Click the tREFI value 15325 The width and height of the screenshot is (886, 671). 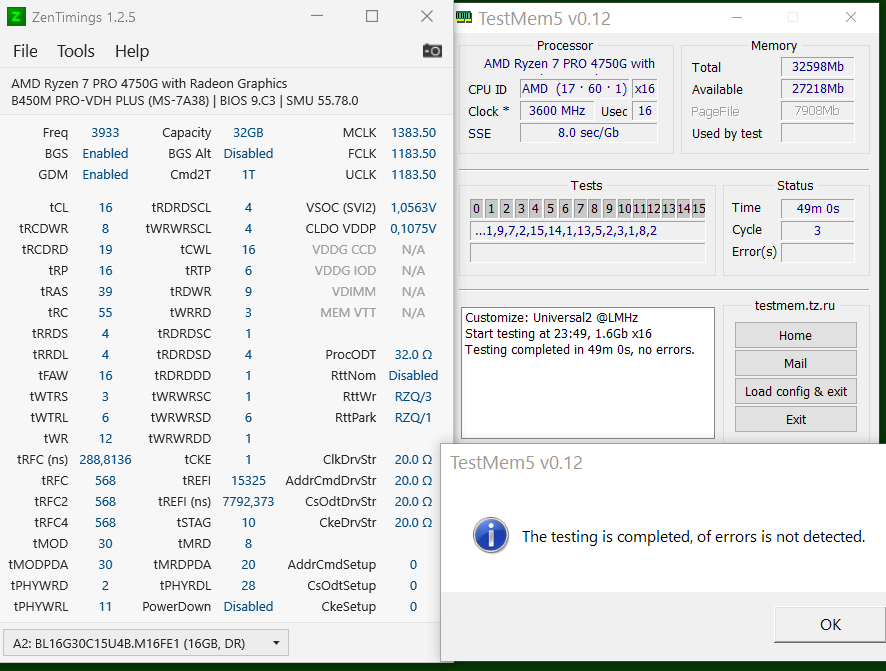tap(248, 481)
